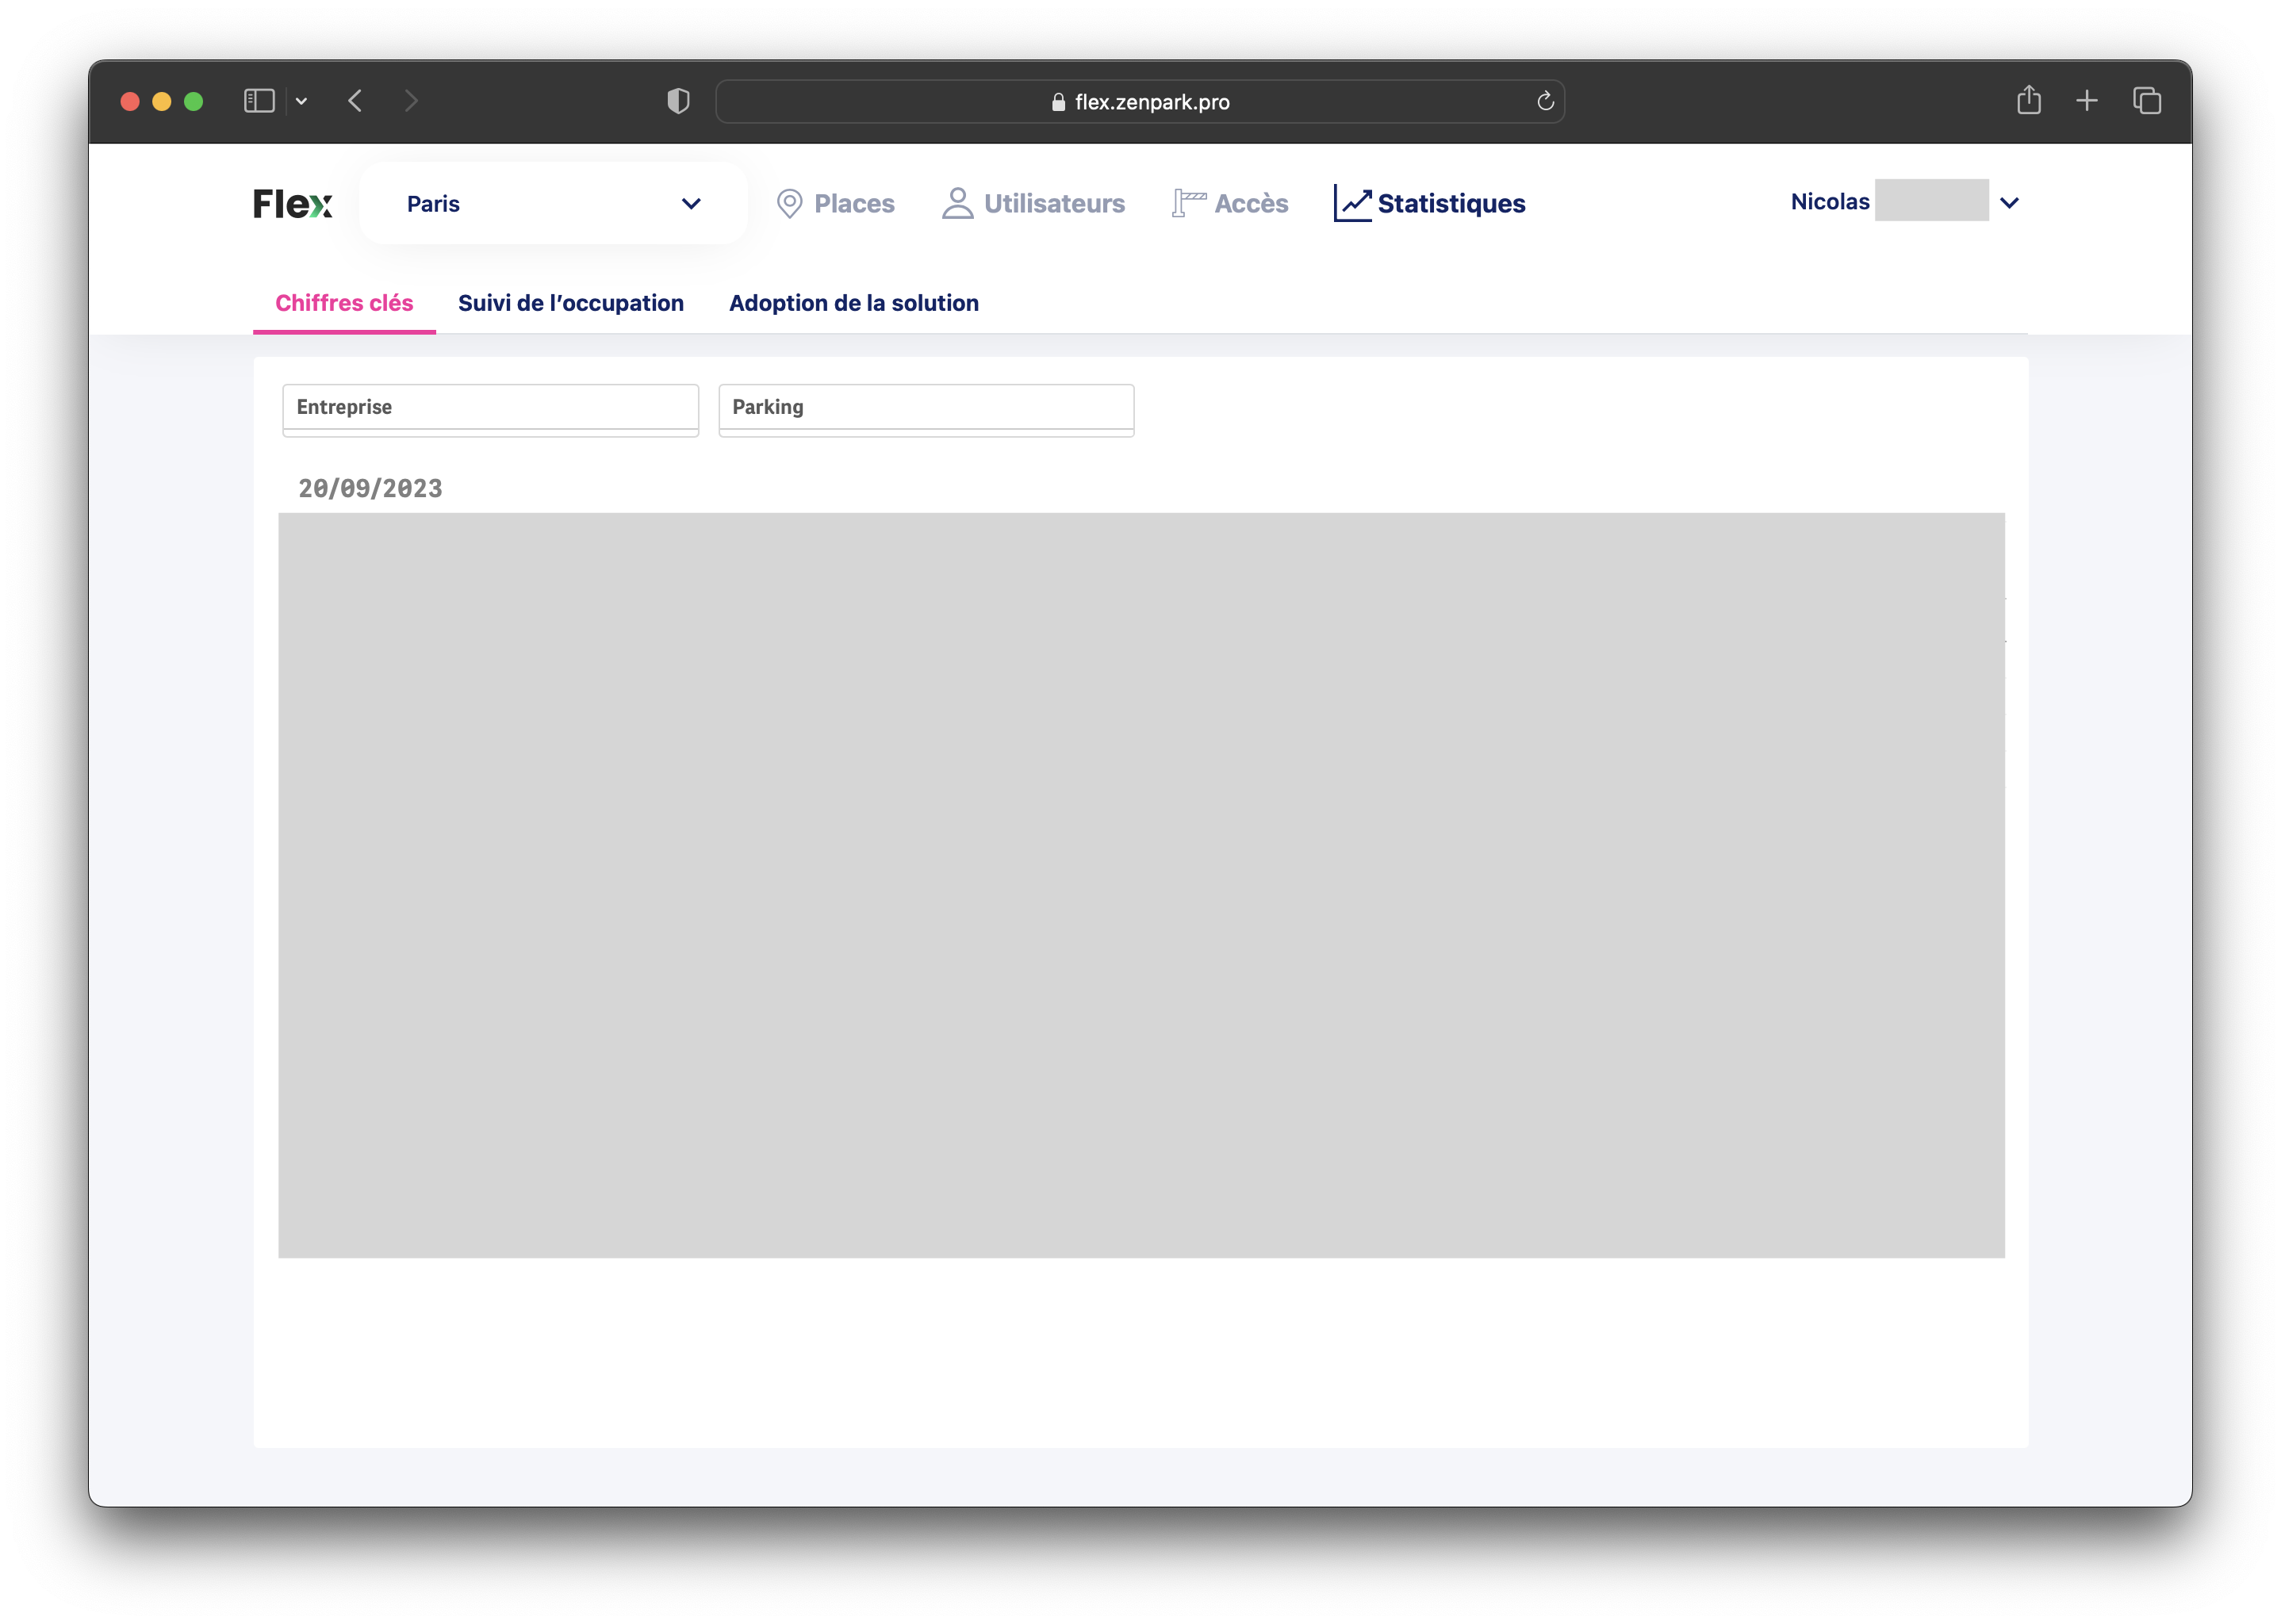Minimize the Safari window
Viewport: 2281px width, 1624px height.
coord(161,101)
